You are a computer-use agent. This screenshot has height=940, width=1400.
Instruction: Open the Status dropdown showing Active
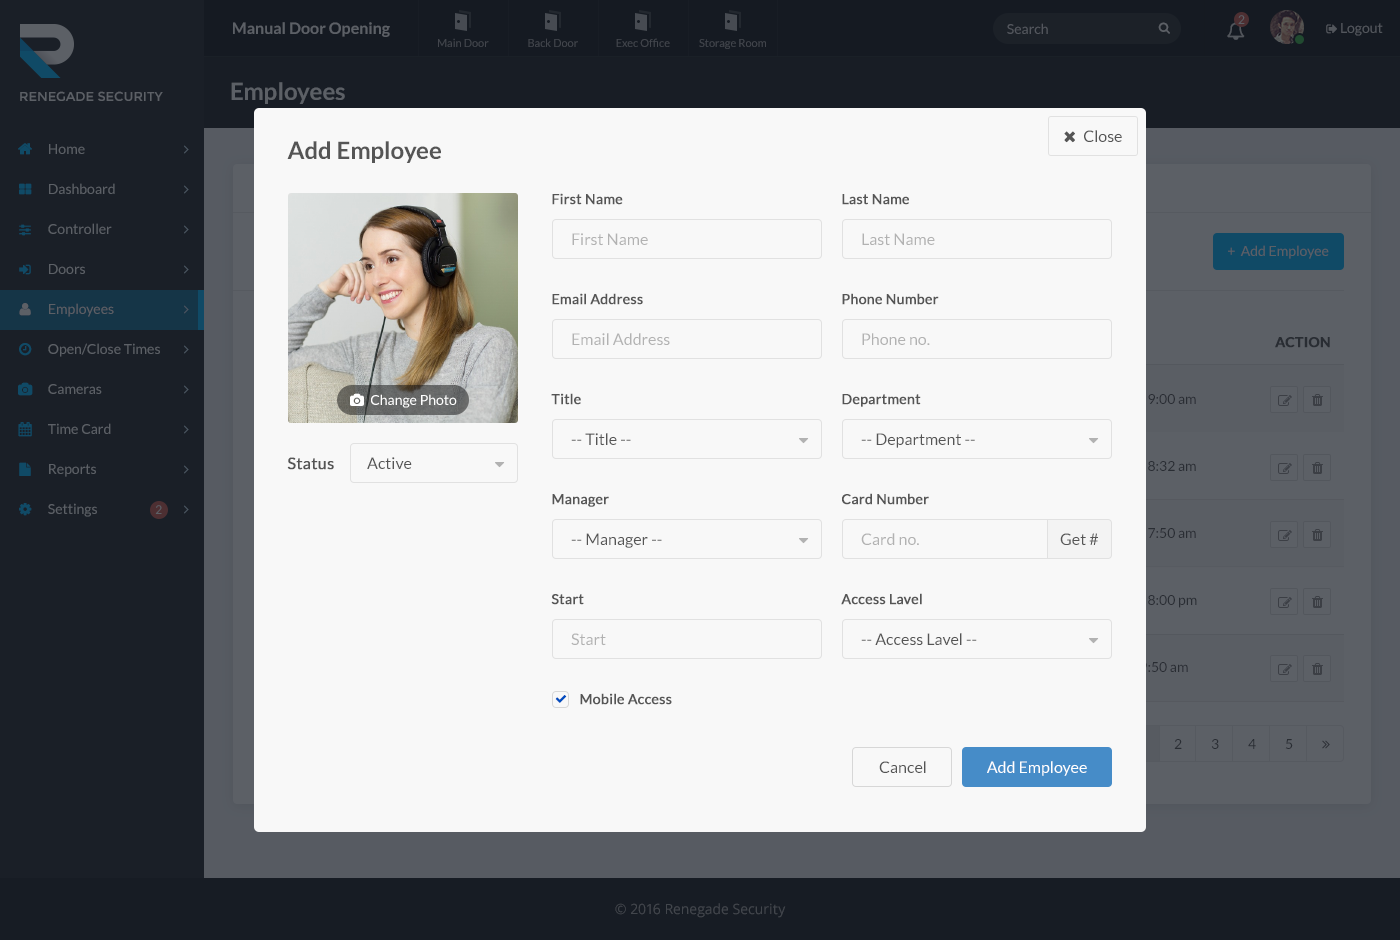(x=433, y=463)
